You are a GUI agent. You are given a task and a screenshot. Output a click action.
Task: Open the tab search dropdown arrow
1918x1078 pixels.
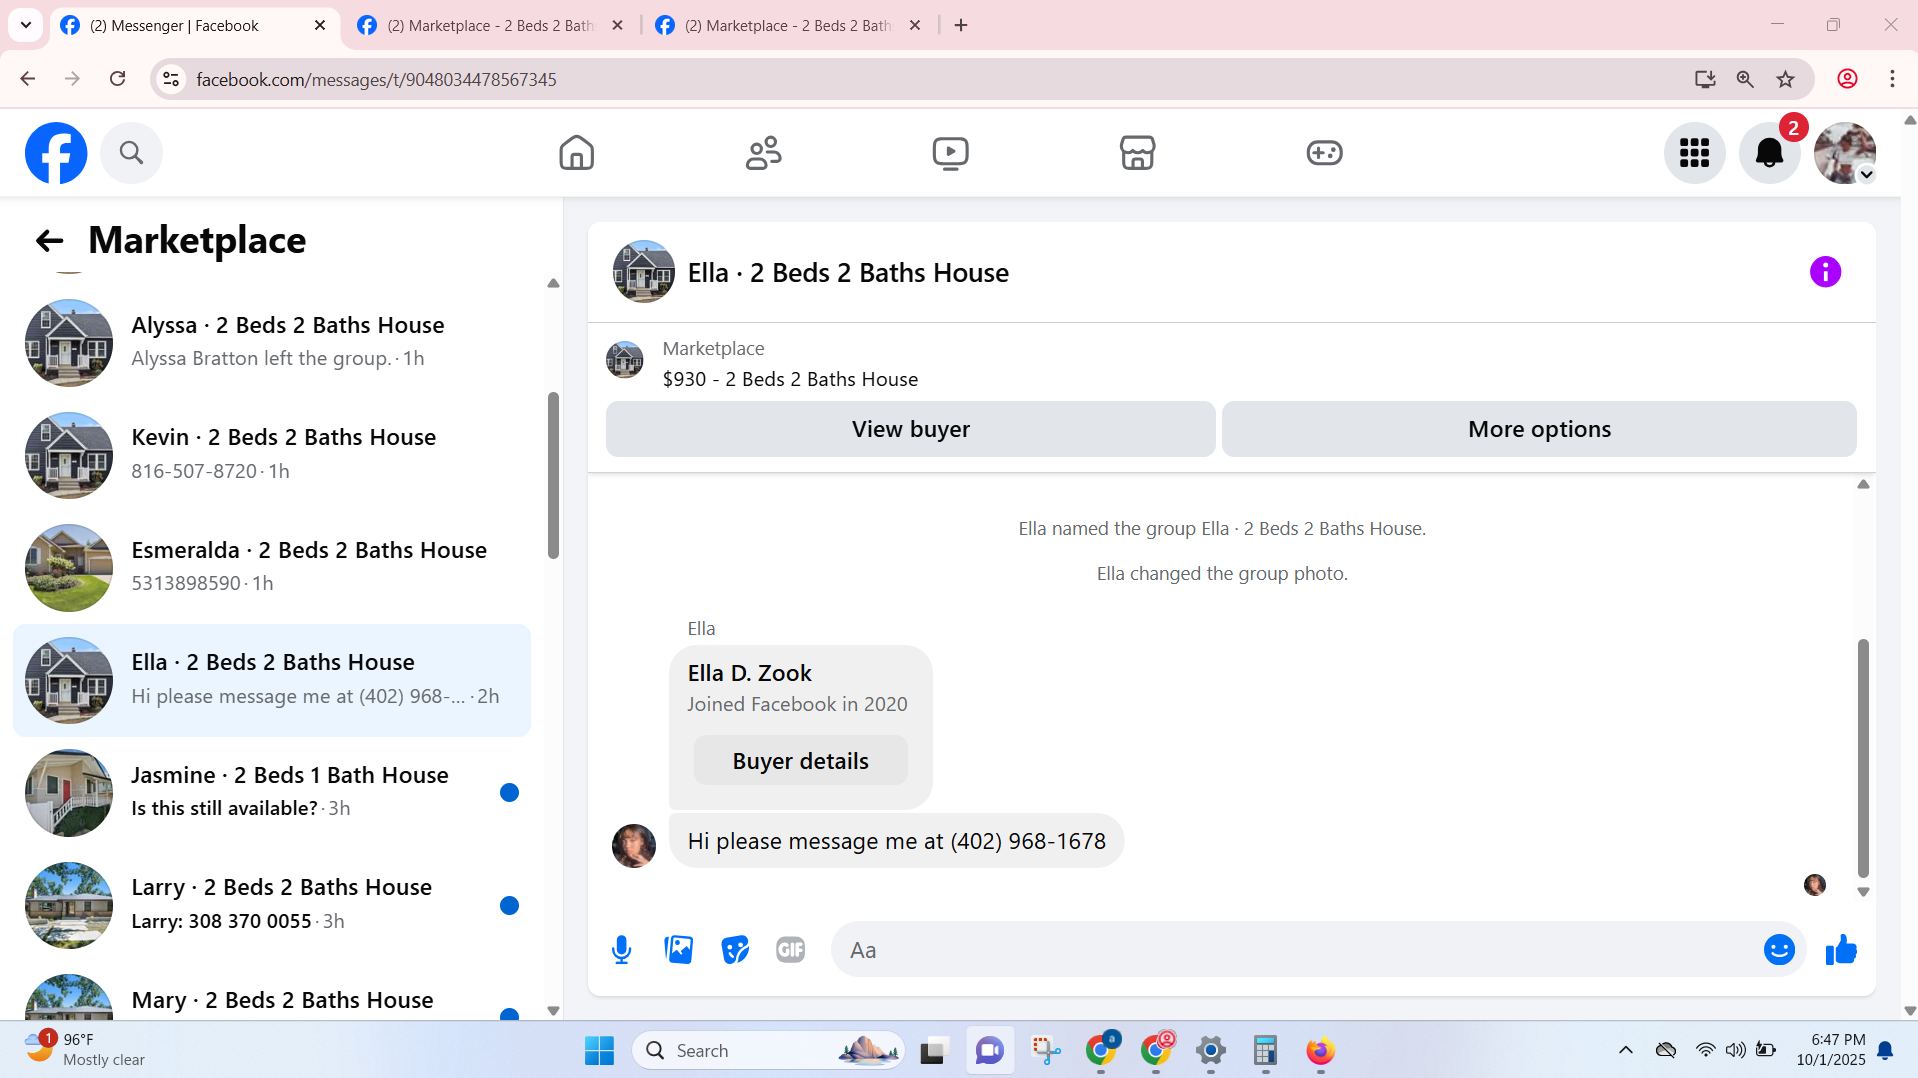pyautogui.click(x=26, y=25)
